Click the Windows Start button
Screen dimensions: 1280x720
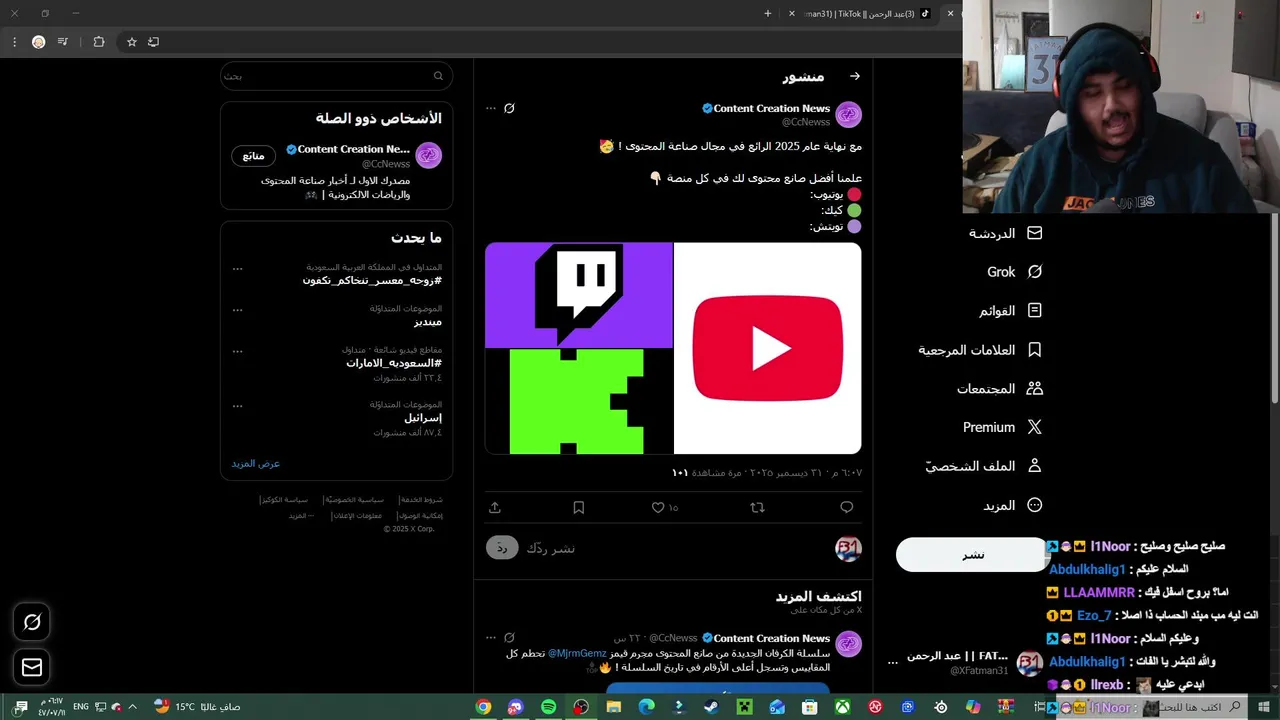point(1264,707)
